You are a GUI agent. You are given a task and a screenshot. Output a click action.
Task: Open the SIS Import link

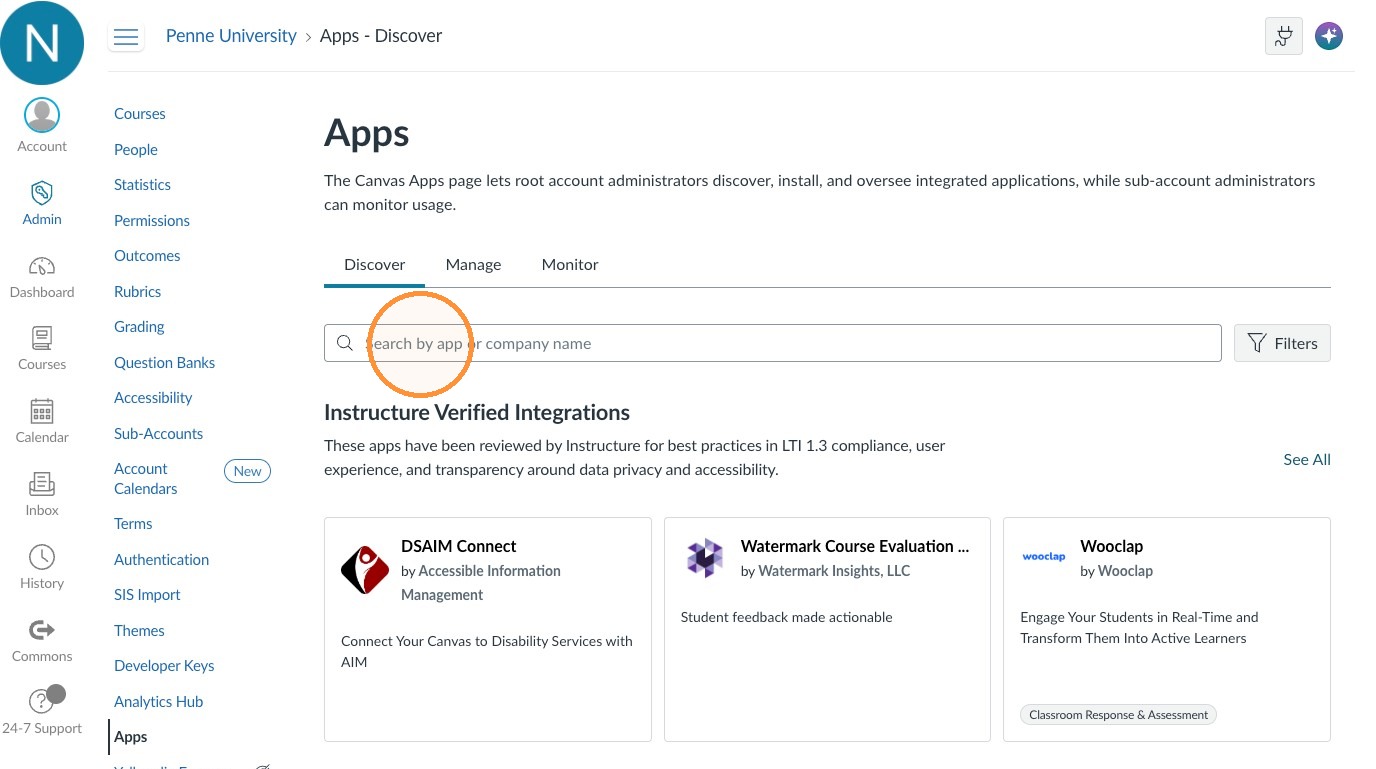(147, 595)
